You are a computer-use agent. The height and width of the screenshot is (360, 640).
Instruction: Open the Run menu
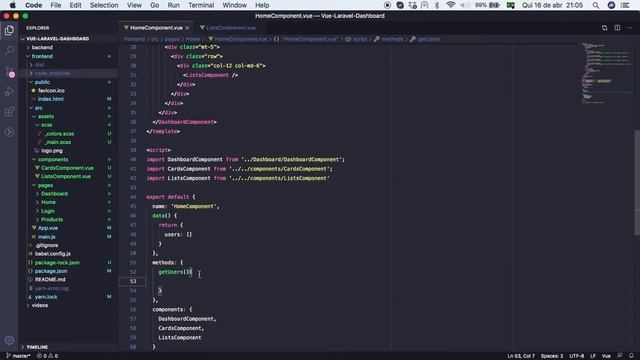(173, 5)
